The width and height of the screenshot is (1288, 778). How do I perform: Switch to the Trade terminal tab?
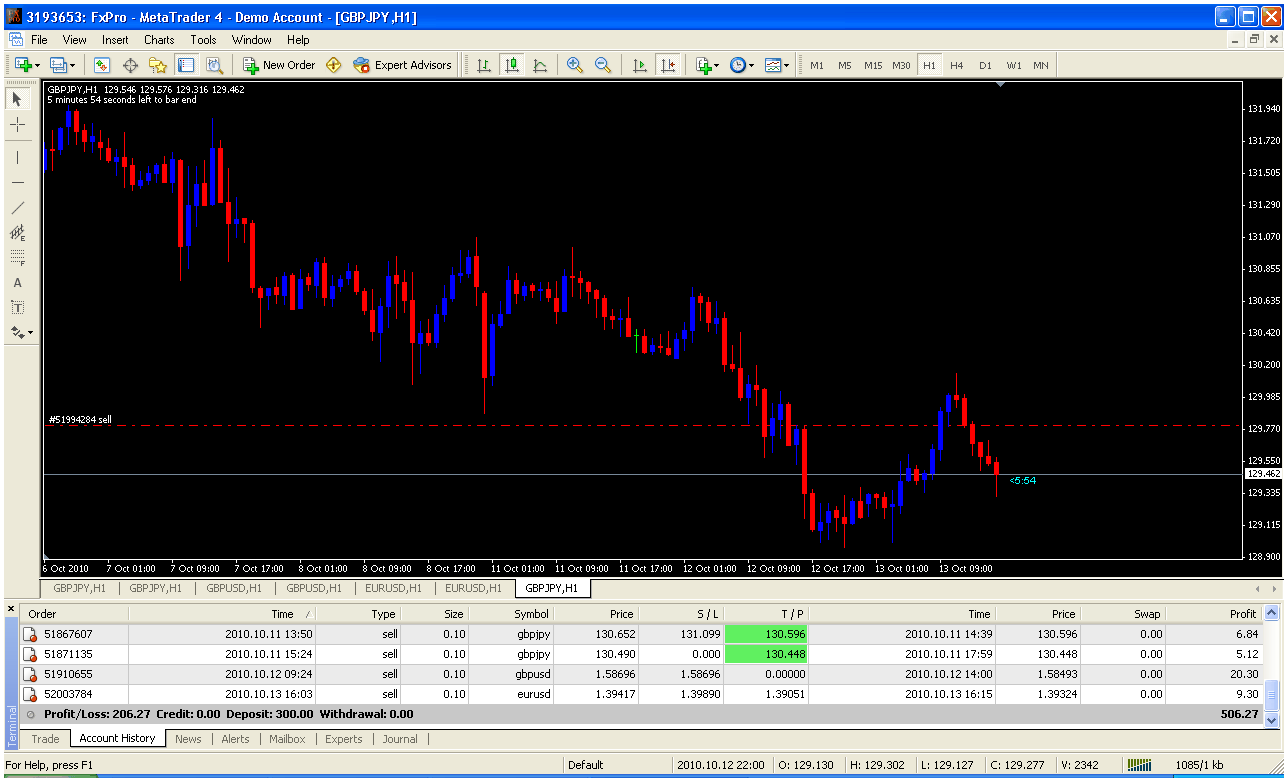pyautogui.click(x=45, y=739)
